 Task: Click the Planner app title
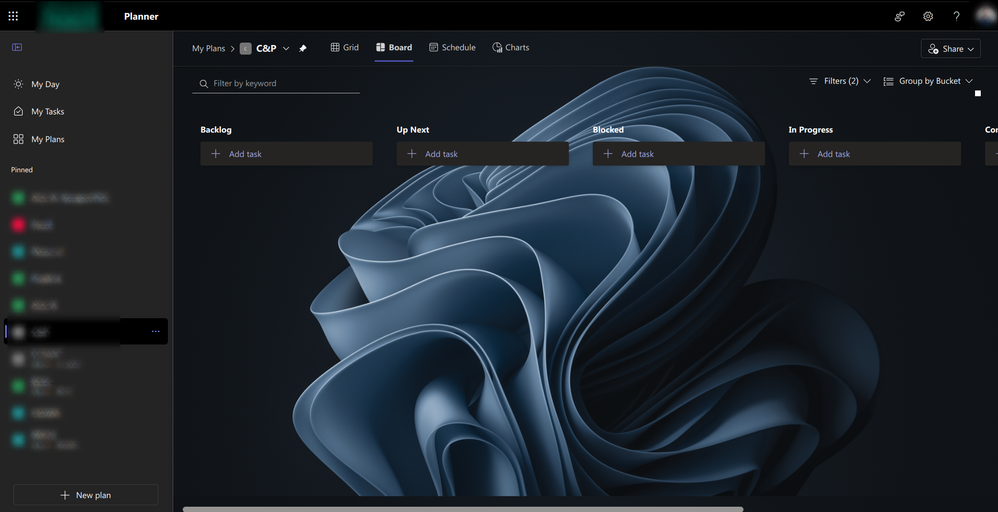pos(141,17)
